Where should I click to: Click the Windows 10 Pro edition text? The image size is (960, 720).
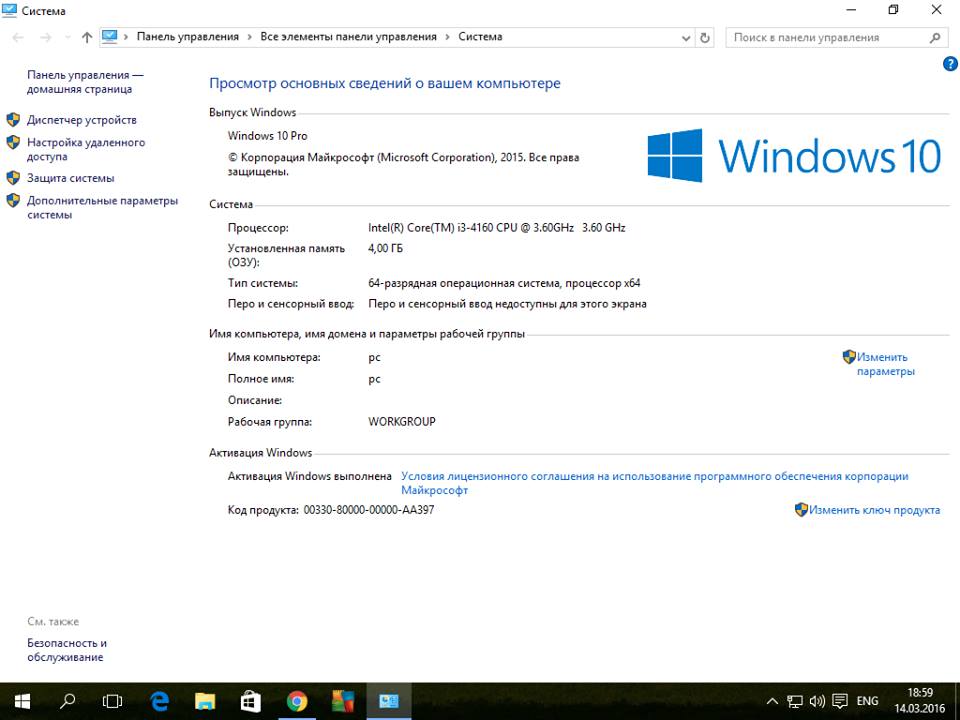268,136
